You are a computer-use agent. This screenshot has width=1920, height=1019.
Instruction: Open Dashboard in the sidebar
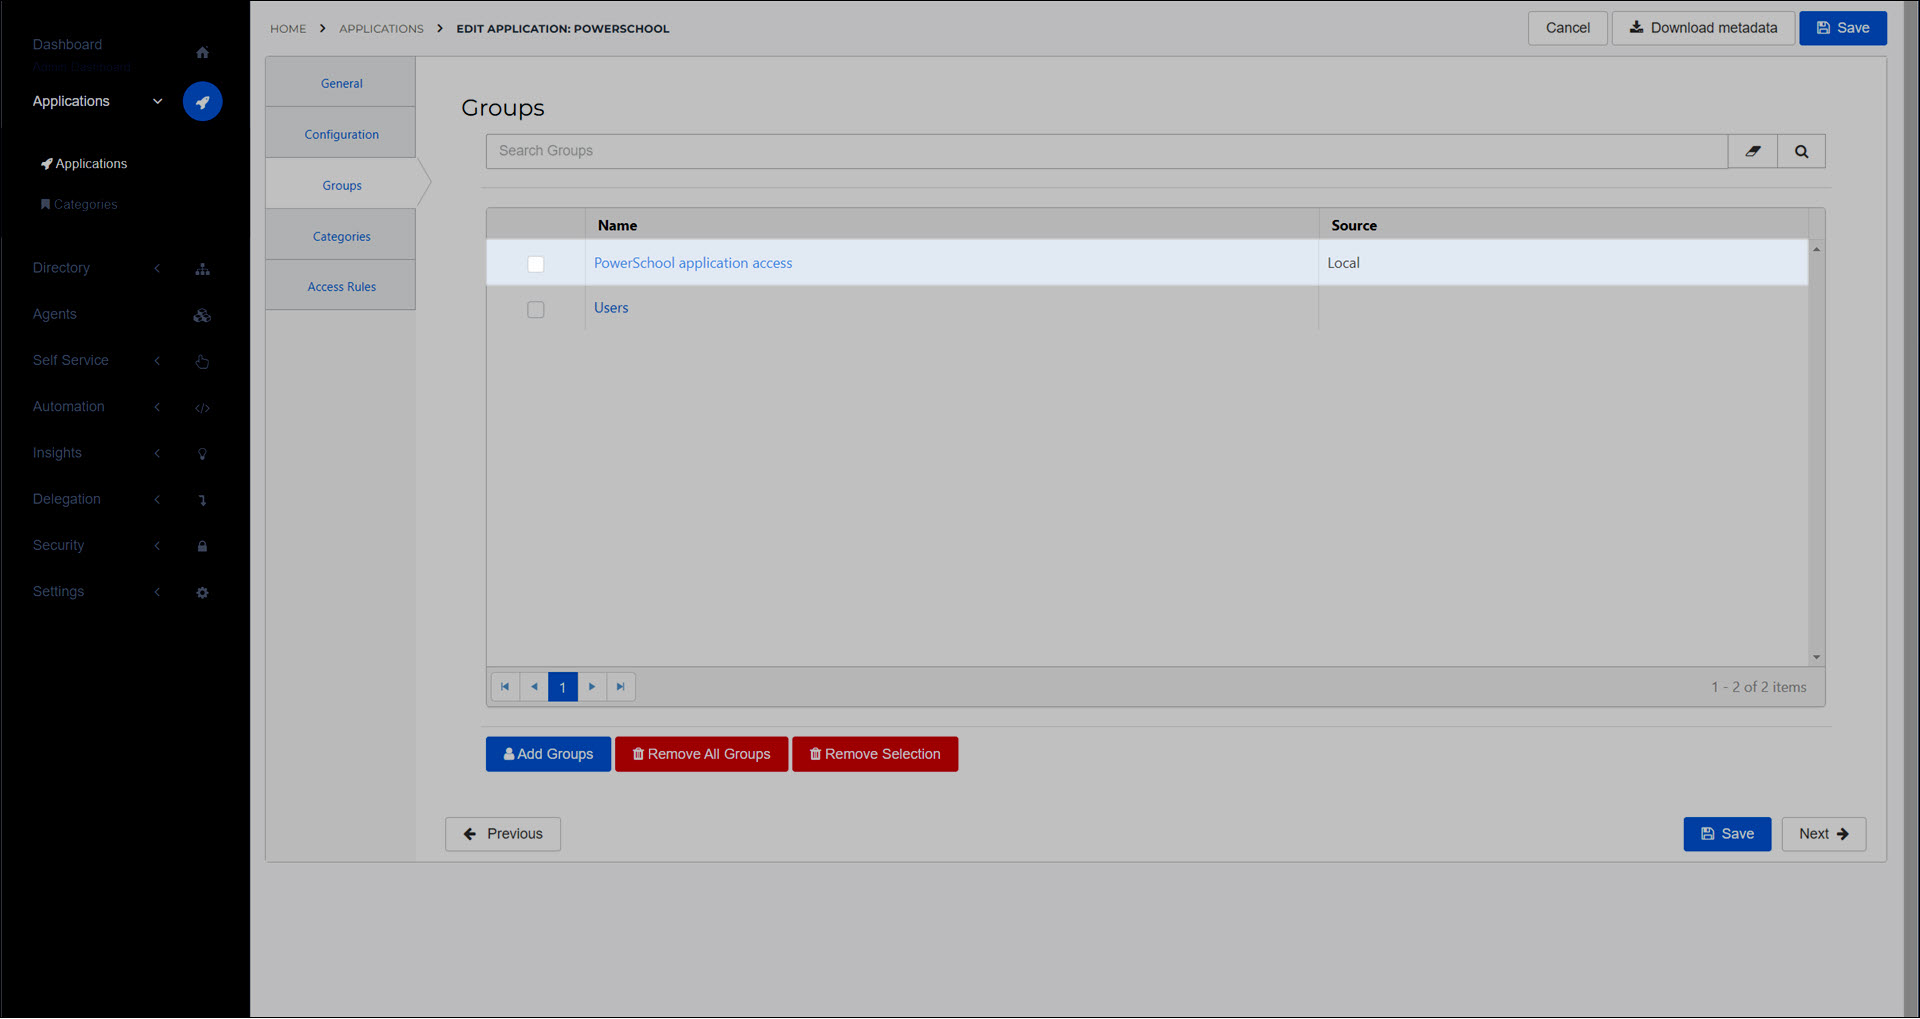click(67, 44)
